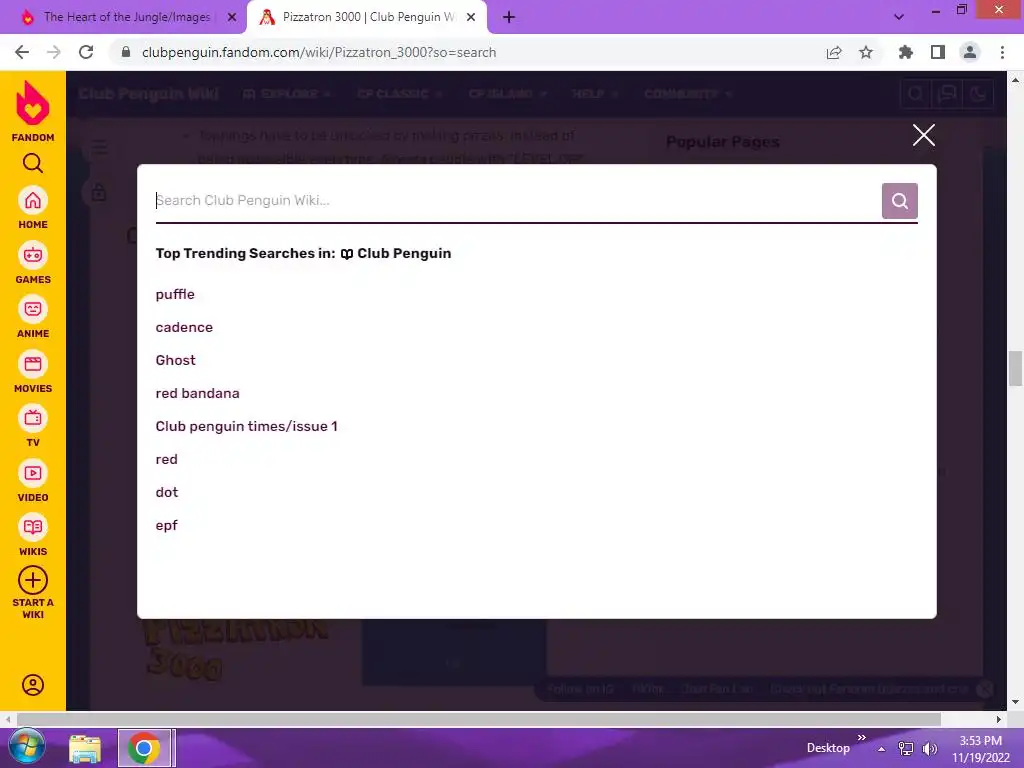This screenshot has height=768, width=1024.
Task: Go forward in browser history
Action: pos(54,52)
